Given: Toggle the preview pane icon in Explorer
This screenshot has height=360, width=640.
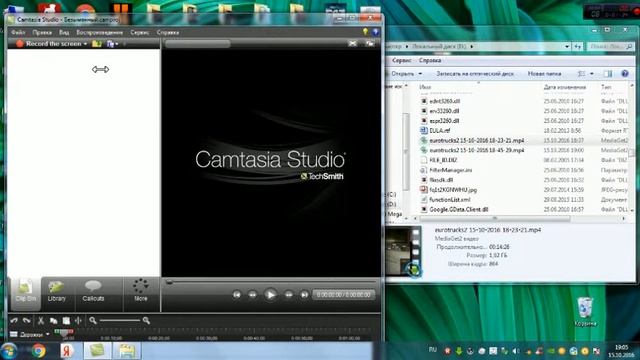Looking at the screenshot, I should 608,74.
